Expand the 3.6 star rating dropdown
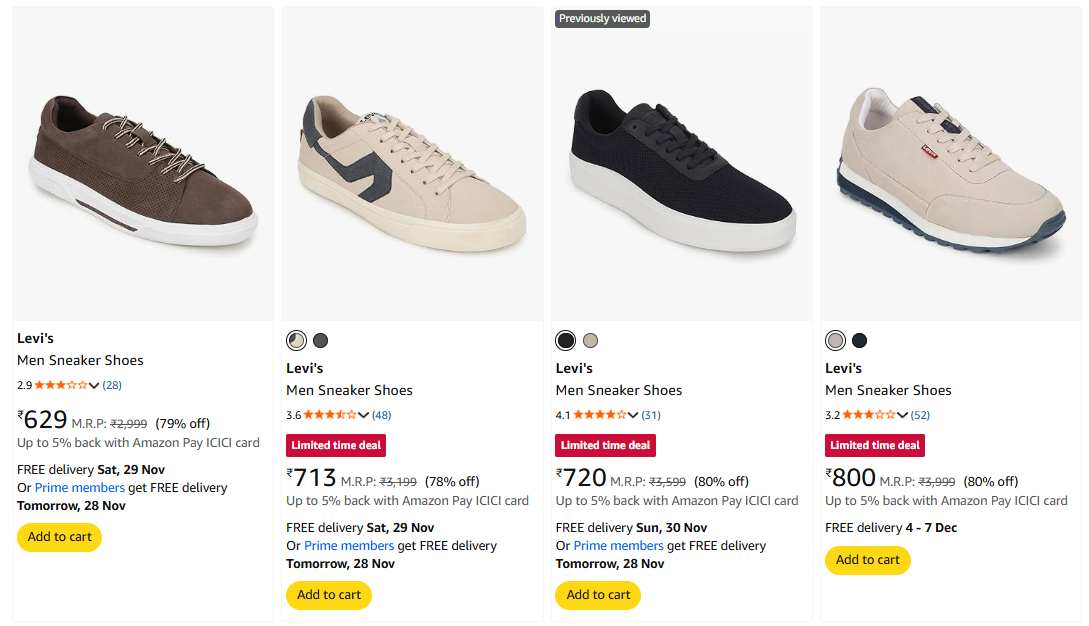Image resolution: width=1089 pixels, height=626 pixels. 363,415
